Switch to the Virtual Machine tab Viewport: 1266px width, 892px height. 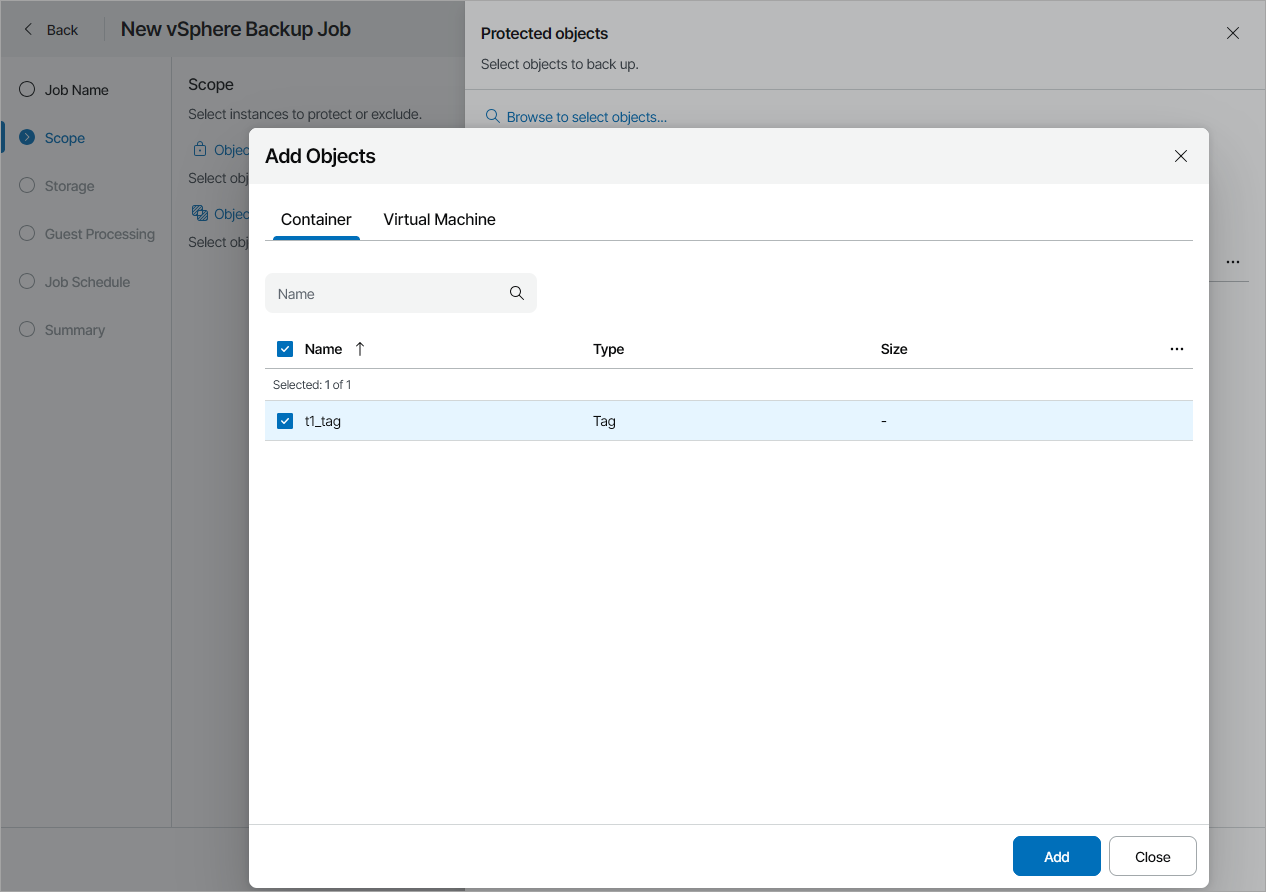coord(439,219)
